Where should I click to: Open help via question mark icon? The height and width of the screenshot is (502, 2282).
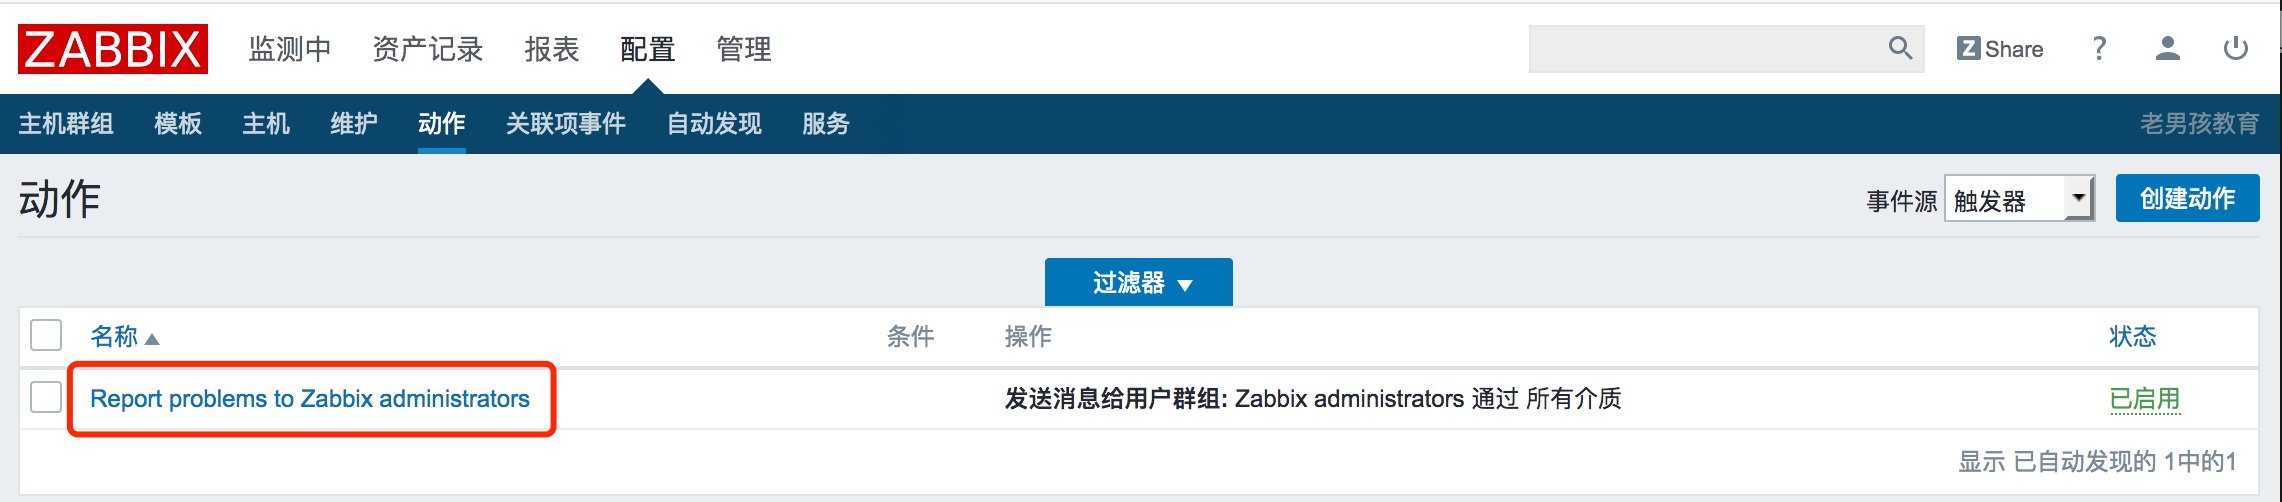(2099, 48)
